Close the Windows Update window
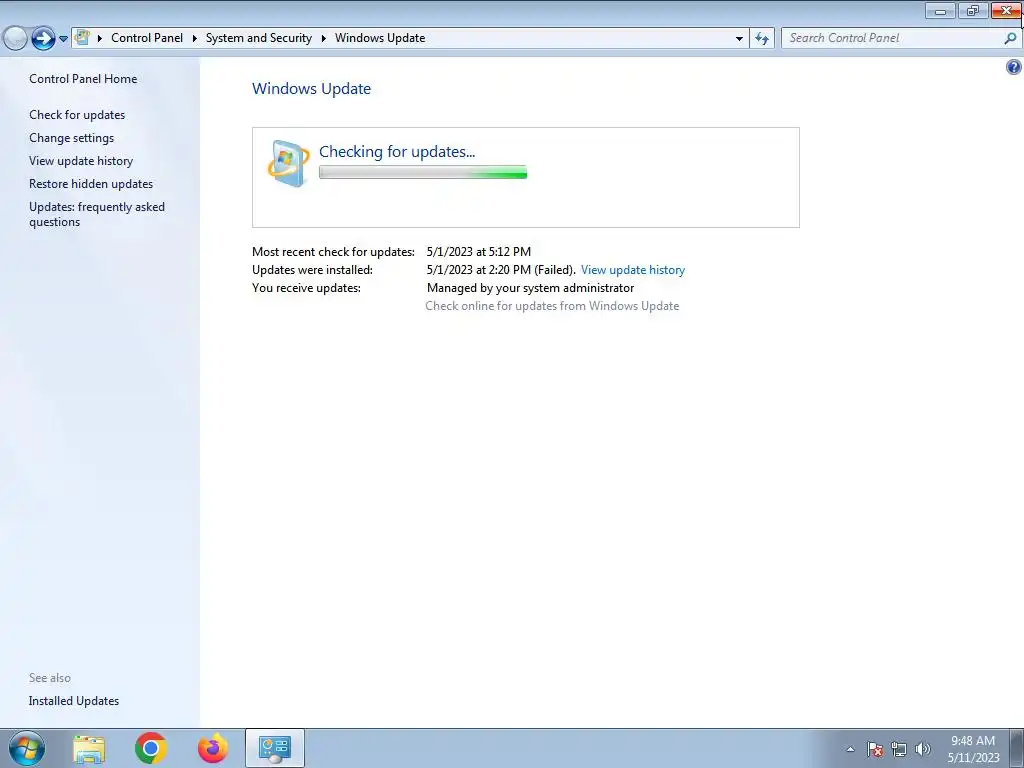 (x=1006, y=11)
